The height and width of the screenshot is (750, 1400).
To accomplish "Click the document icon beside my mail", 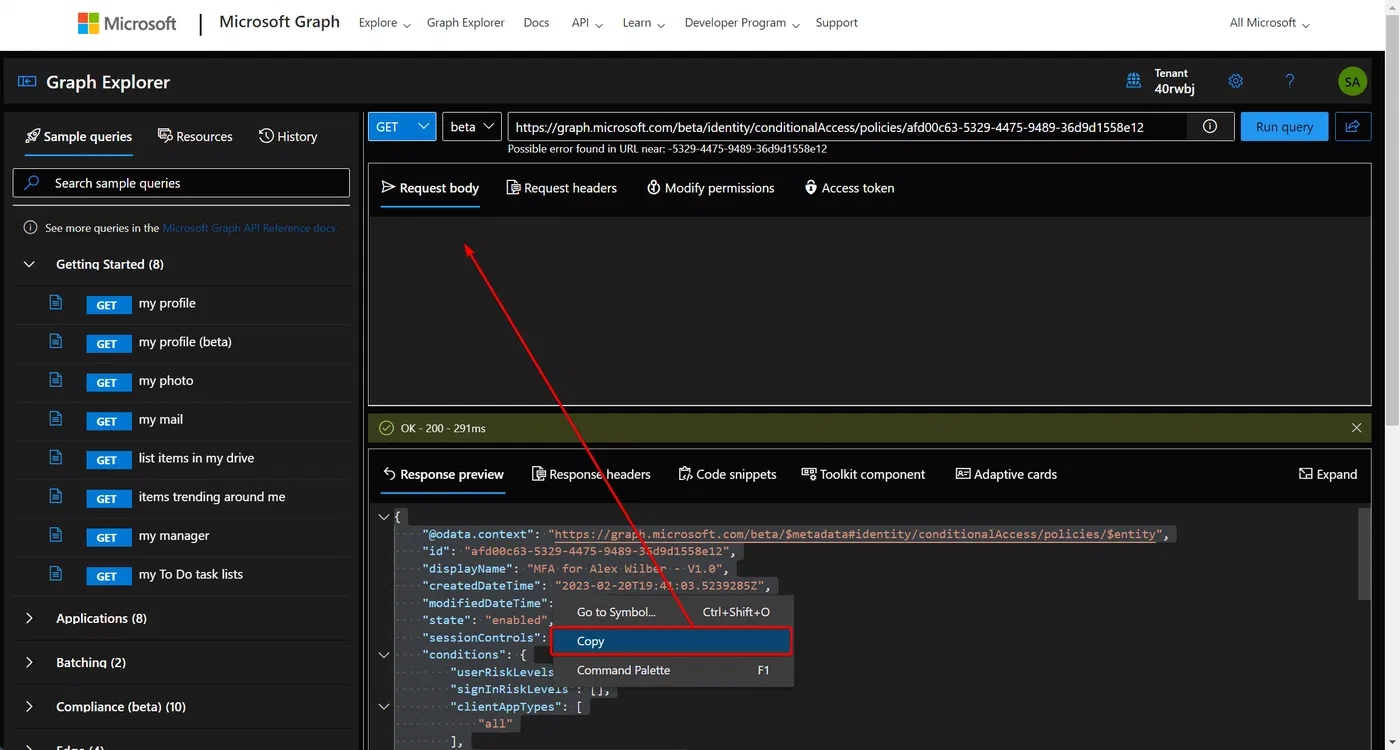I will pos(56,420).
